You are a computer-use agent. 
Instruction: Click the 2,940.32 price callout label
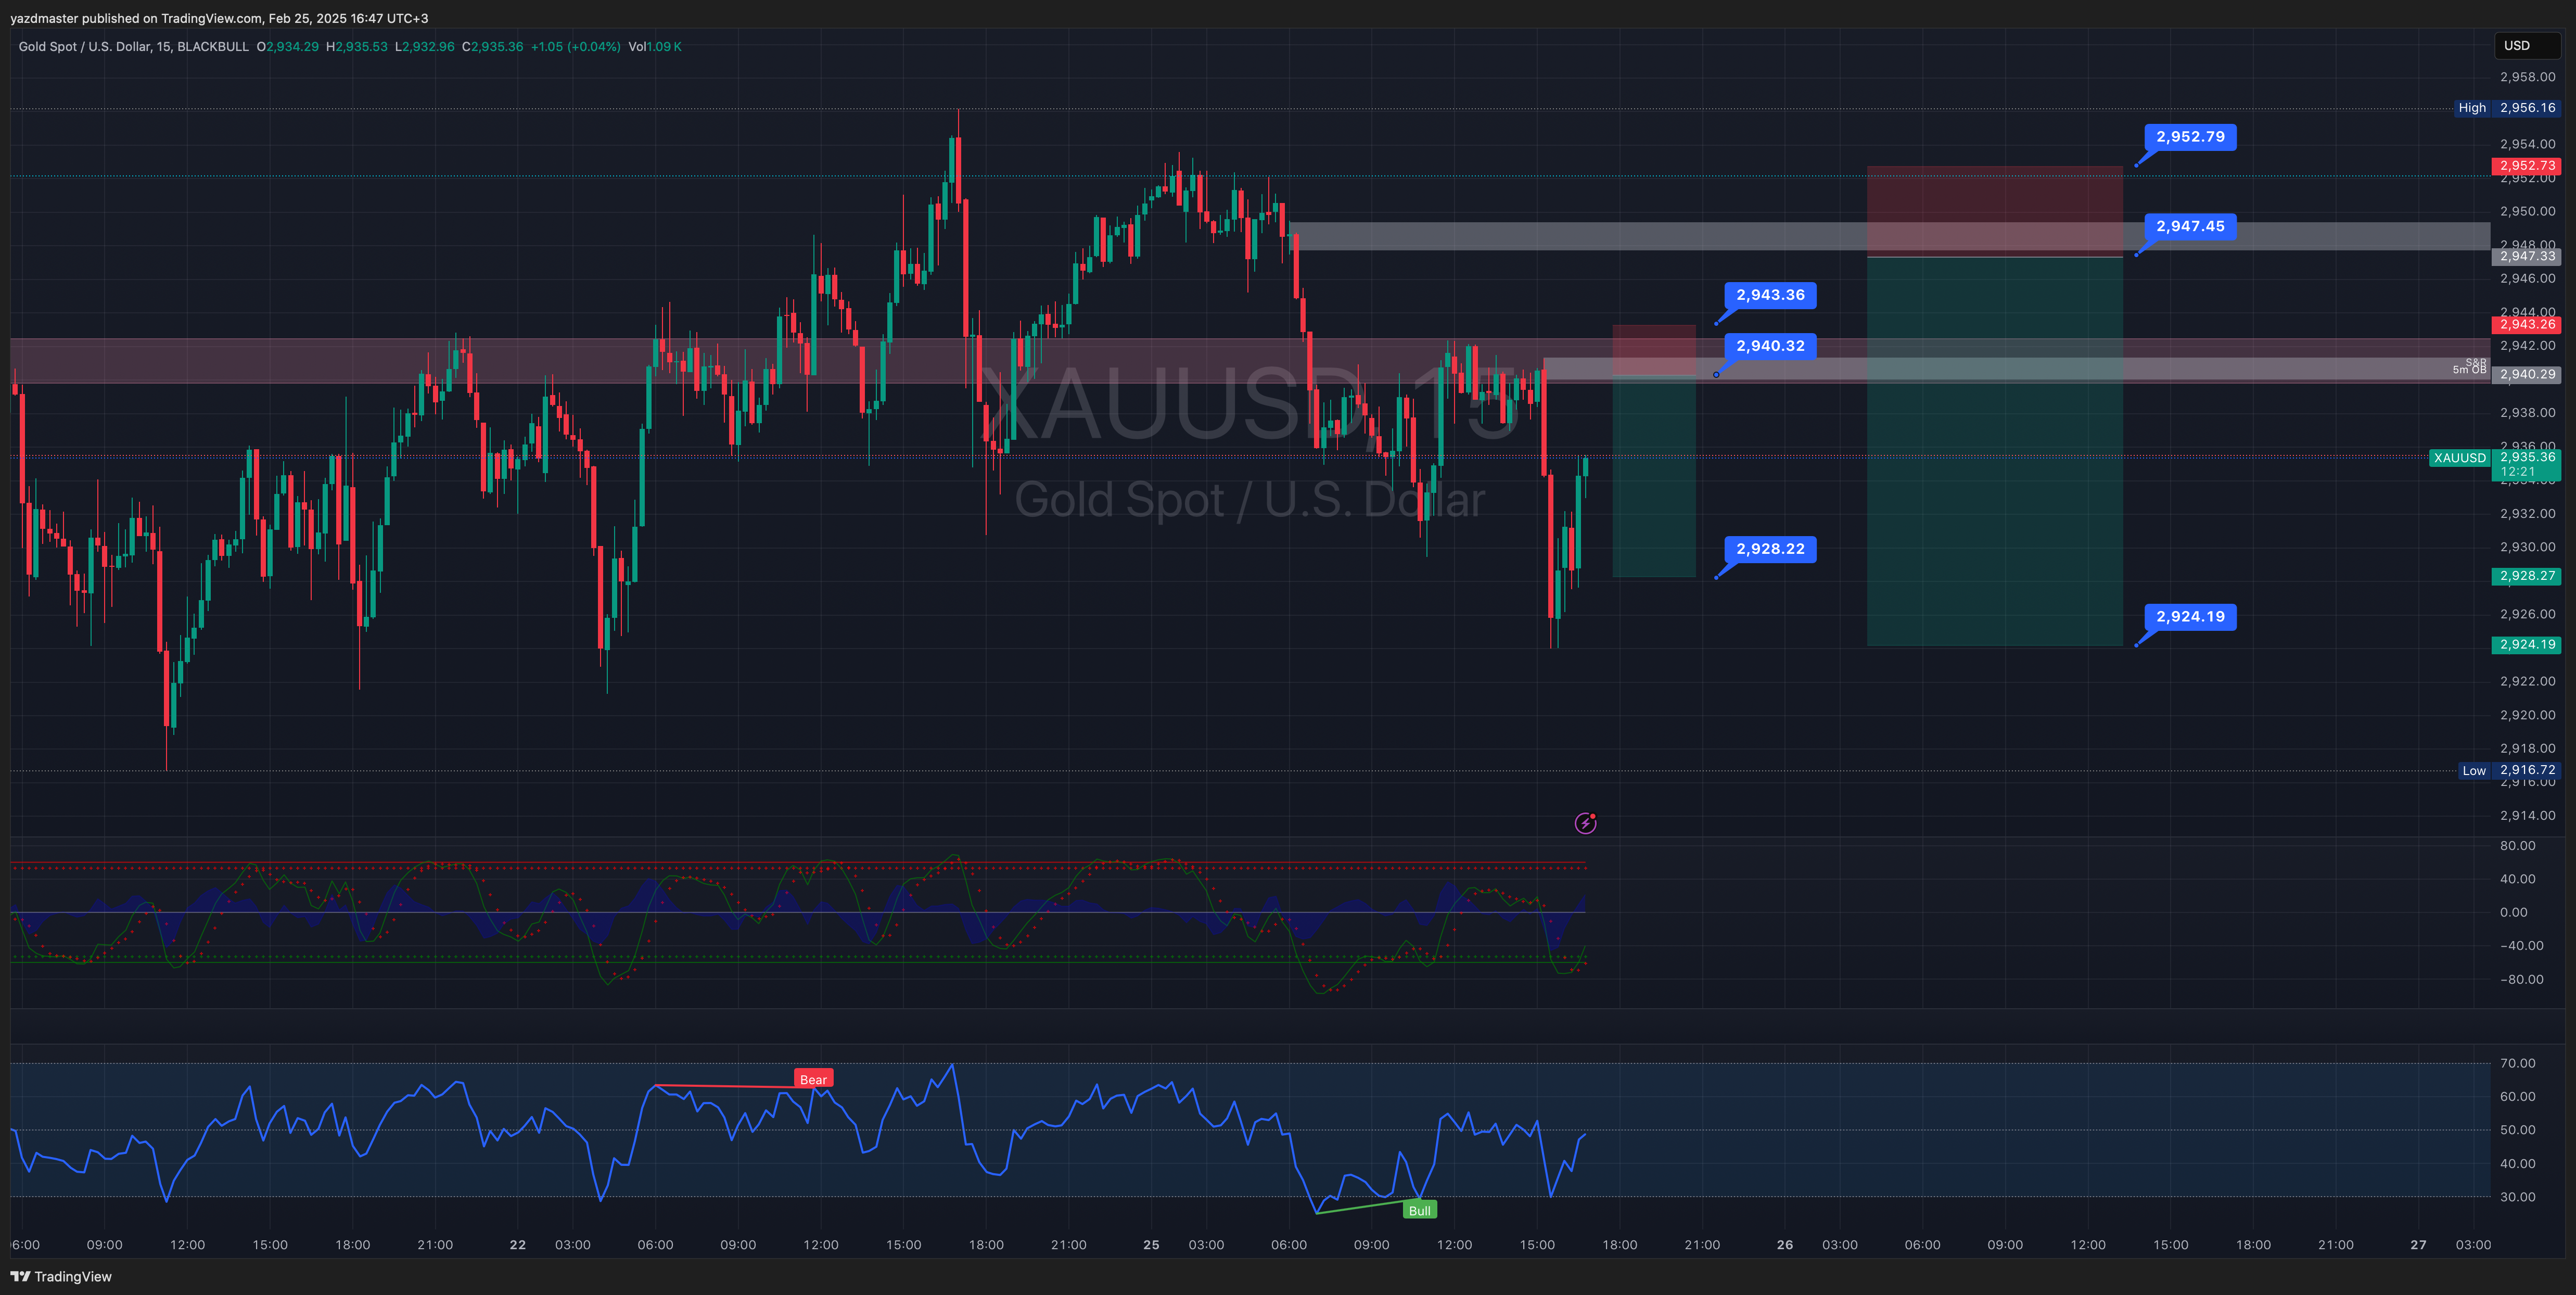click(1770, 346)
